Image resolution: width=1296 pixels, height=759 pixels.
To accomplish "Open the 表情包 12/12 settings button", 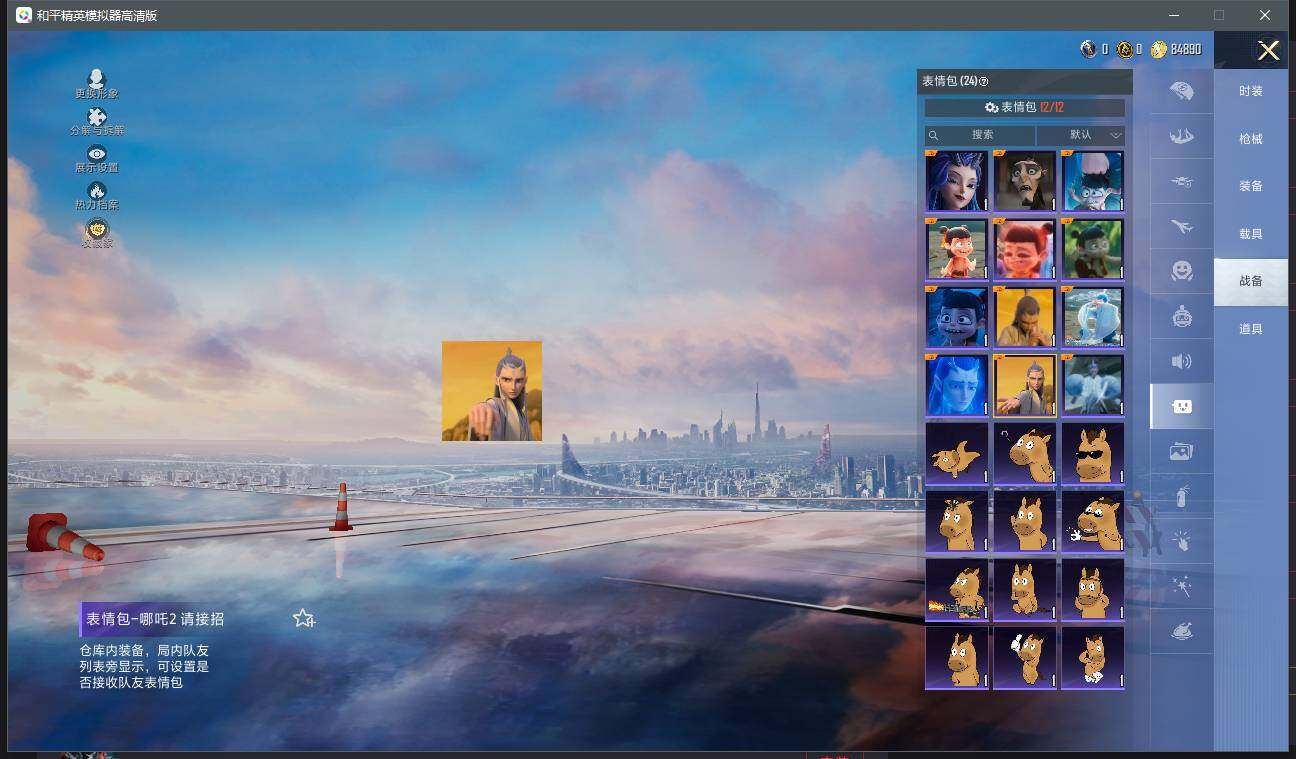I will 1024,107.
